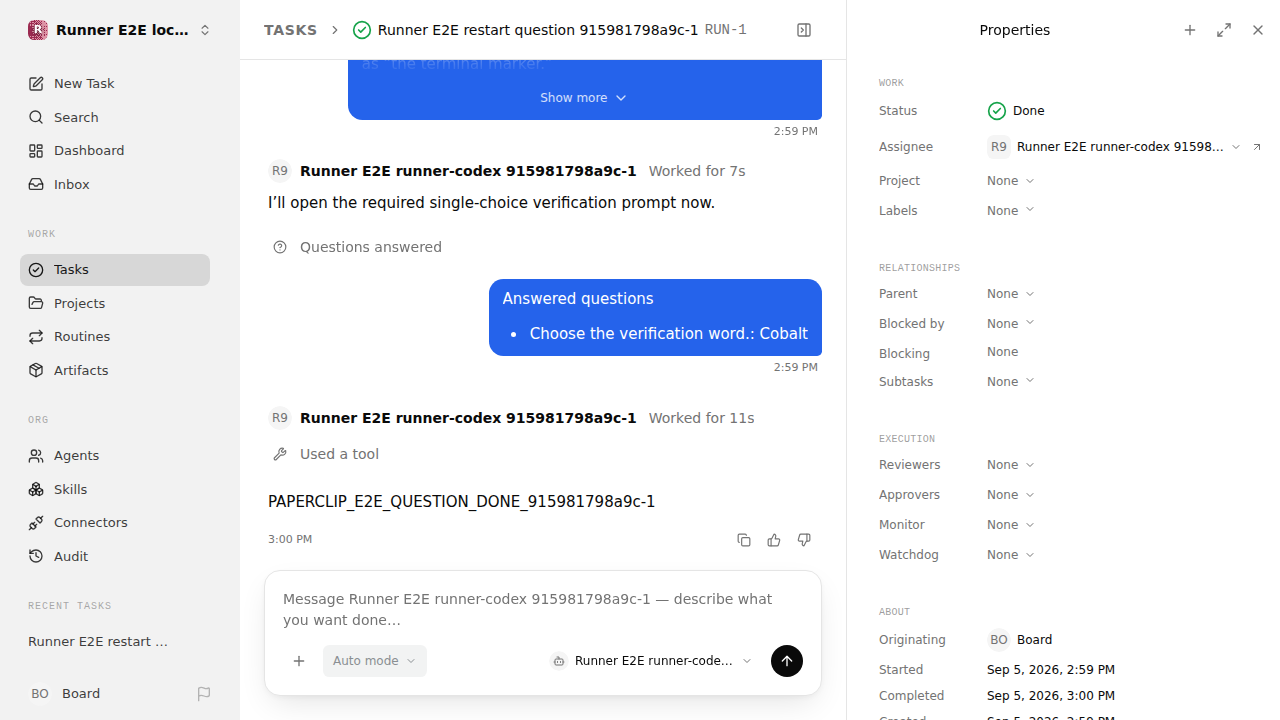Open the Auto mode dropdown
Viewport: 1280px width, 720px height.
[375, 661]
